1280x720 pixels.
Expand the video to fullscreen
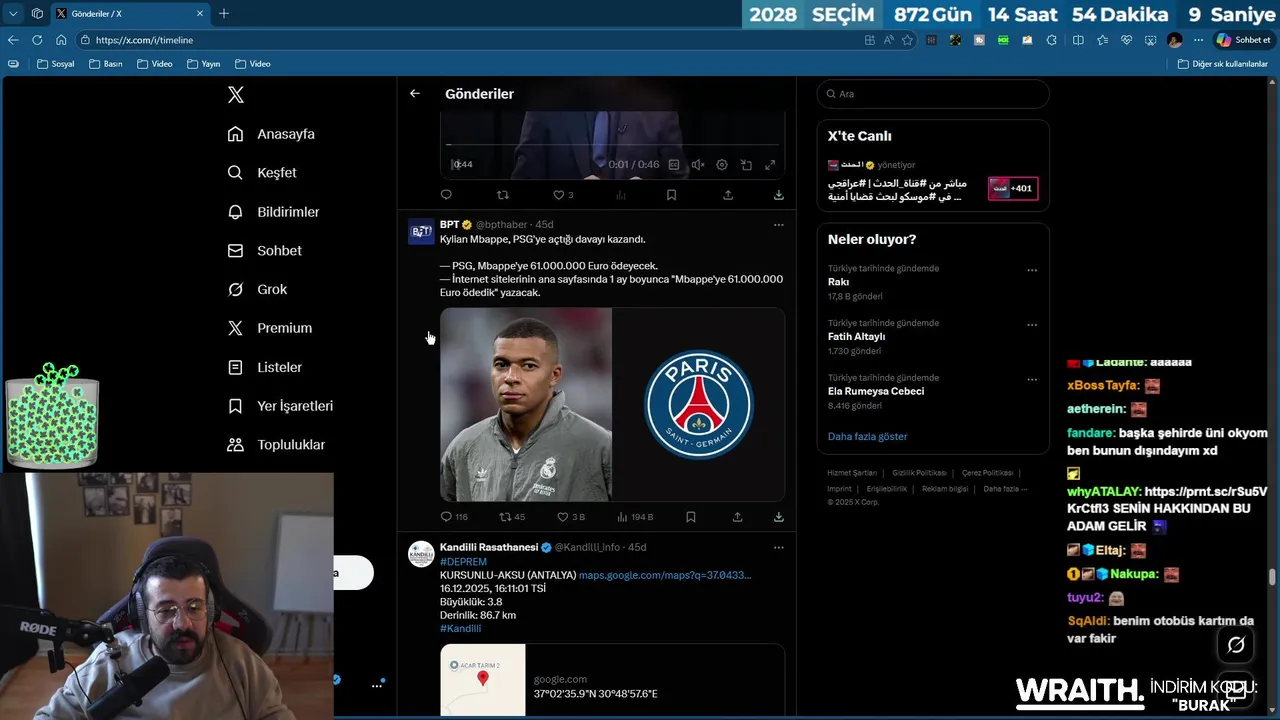(x=770, y=165)
